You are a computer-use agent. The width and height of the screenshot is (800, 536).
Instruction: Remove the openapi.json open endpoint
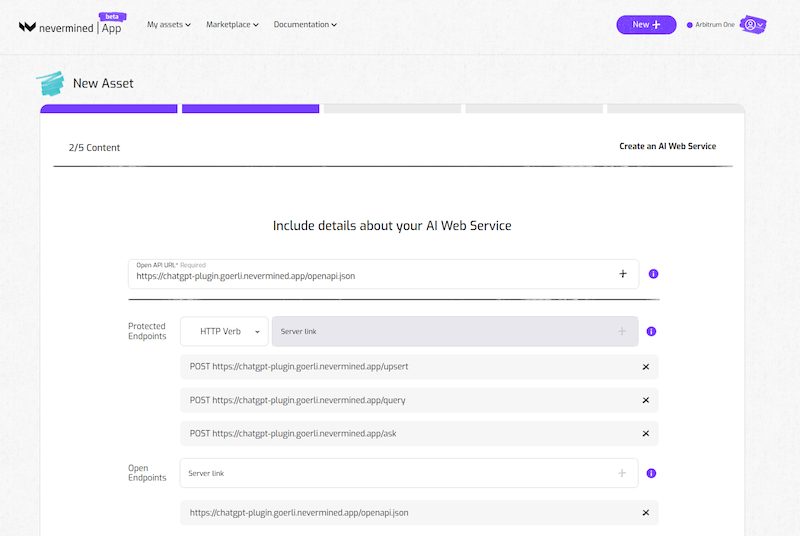[645, 513]
